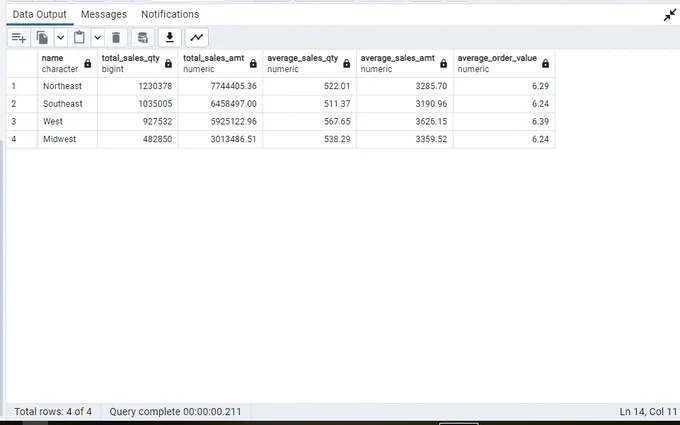Click the cell with value 6.29

(x=504, y=86)
